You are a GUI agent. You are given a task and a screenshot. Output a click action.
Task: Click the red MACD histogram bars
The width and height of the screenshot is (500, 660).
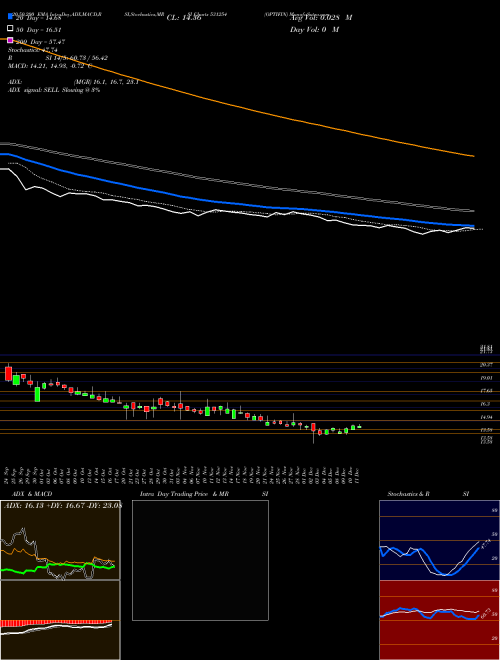click(x=56, y=623)
